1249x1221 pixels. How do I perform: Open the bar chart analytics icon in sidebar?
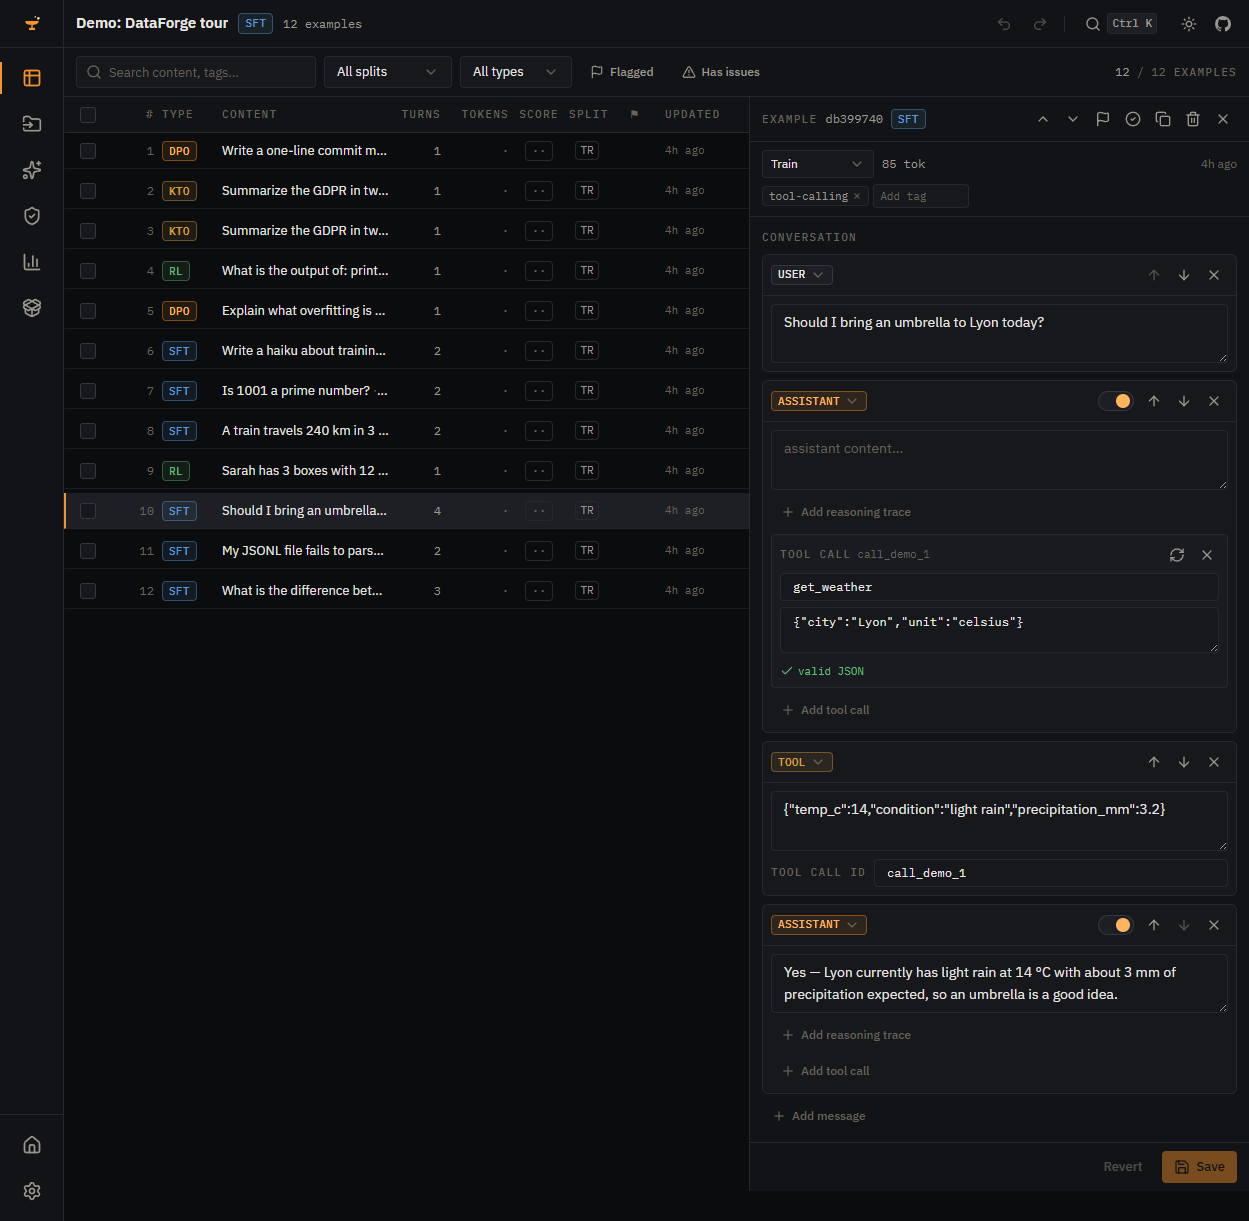pyautogui.click(x=32, y=262)
